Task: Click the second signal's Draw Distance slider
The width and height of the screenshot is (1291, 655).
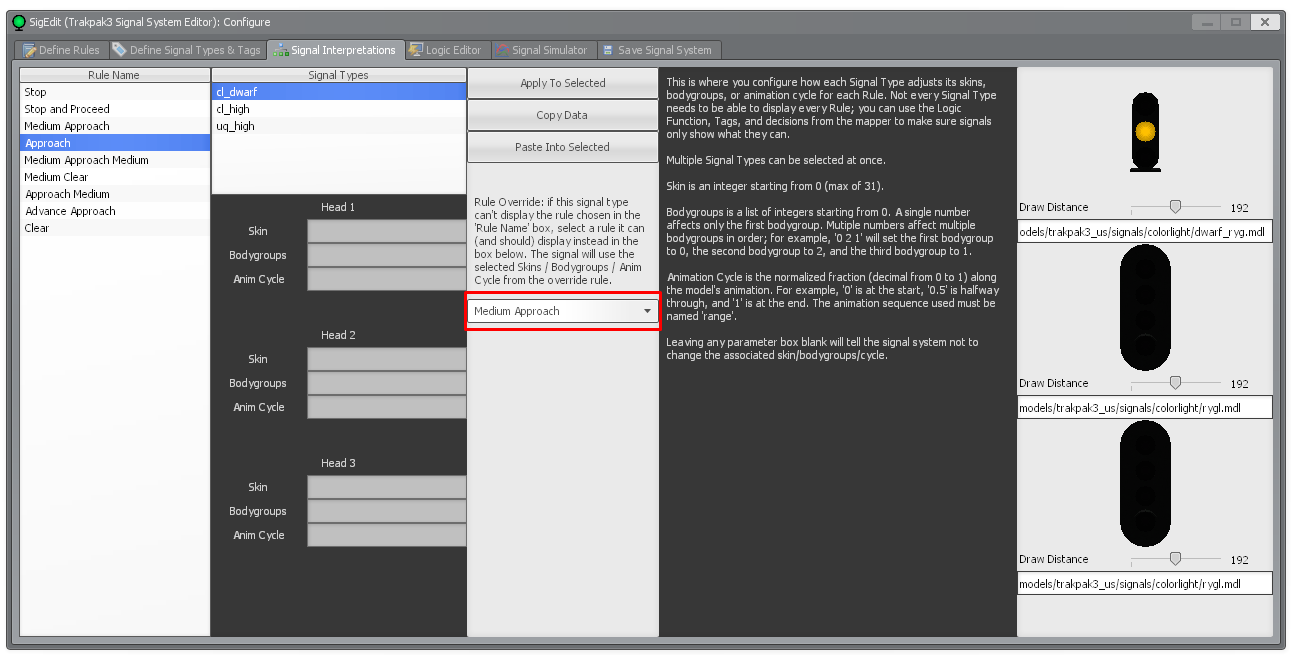Action: pyautogui.click(x=1175, y=383)
